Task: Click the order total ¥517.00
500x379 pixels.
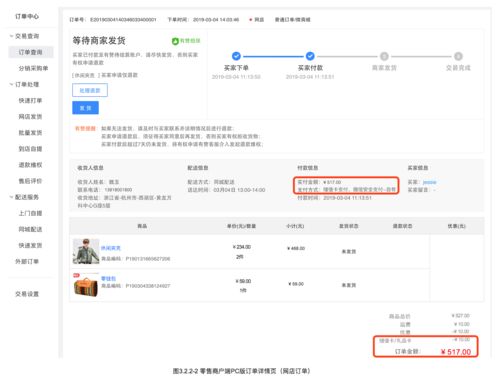Action: 456,352
